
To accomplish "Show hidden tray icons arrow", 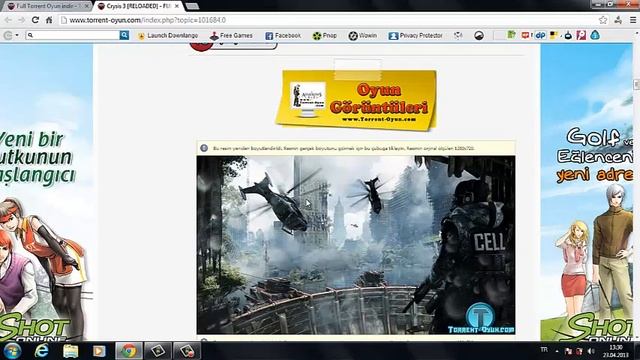I will click(557, 351).
